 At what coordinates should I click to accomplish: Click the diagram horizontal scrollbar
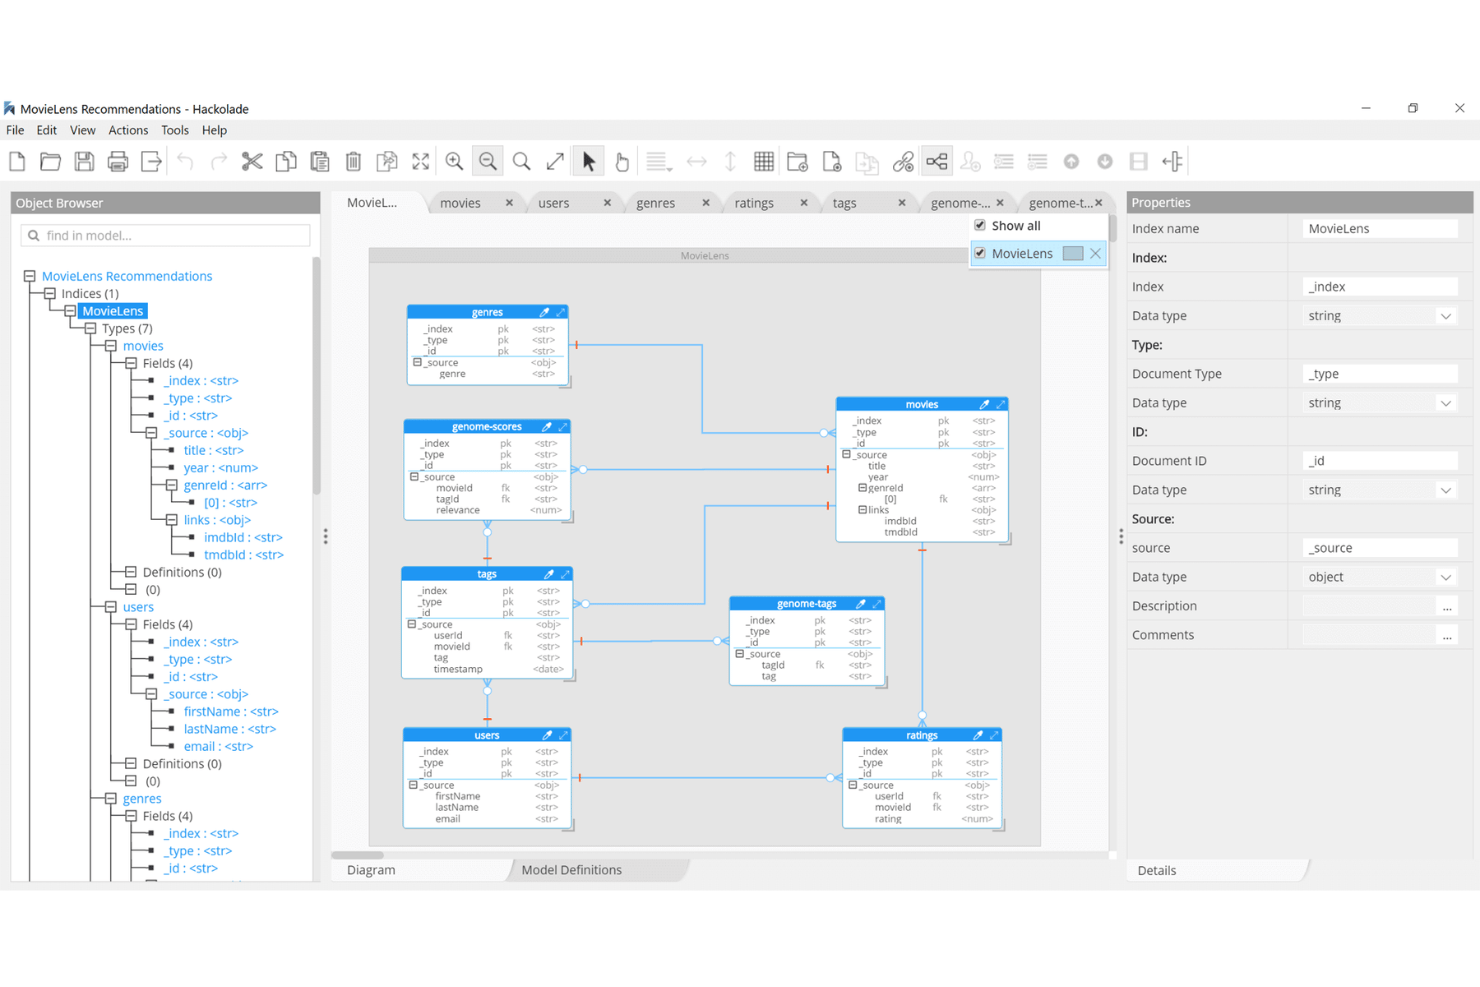point(357,855)
